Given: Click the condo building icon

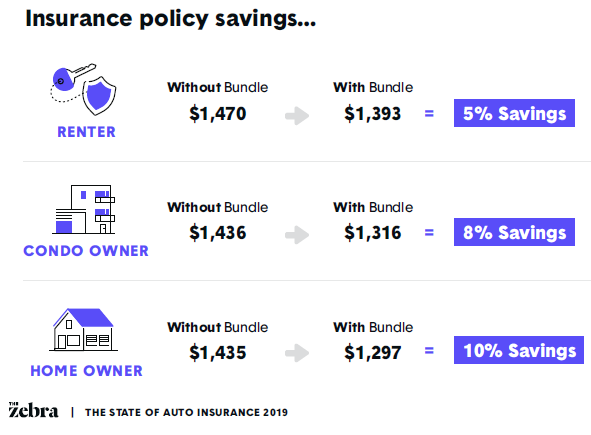Looking at the screenshot, I should click(84, 210).
